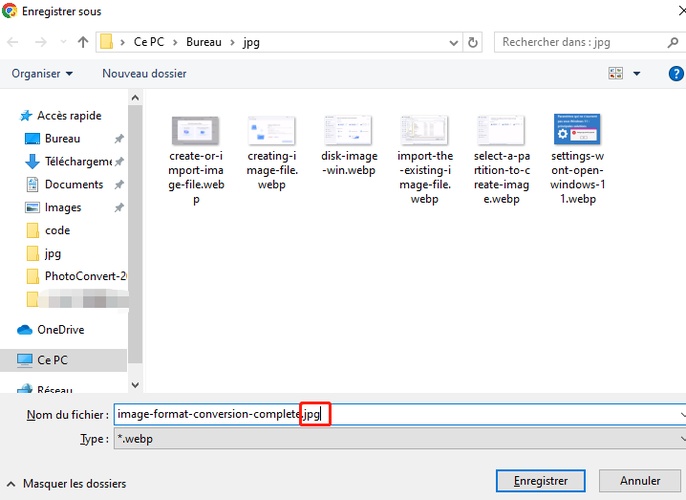Viewport: 686px width, 500px height.
Task: Click Annuler to cancel saving
Action: (x=640, y=481)
